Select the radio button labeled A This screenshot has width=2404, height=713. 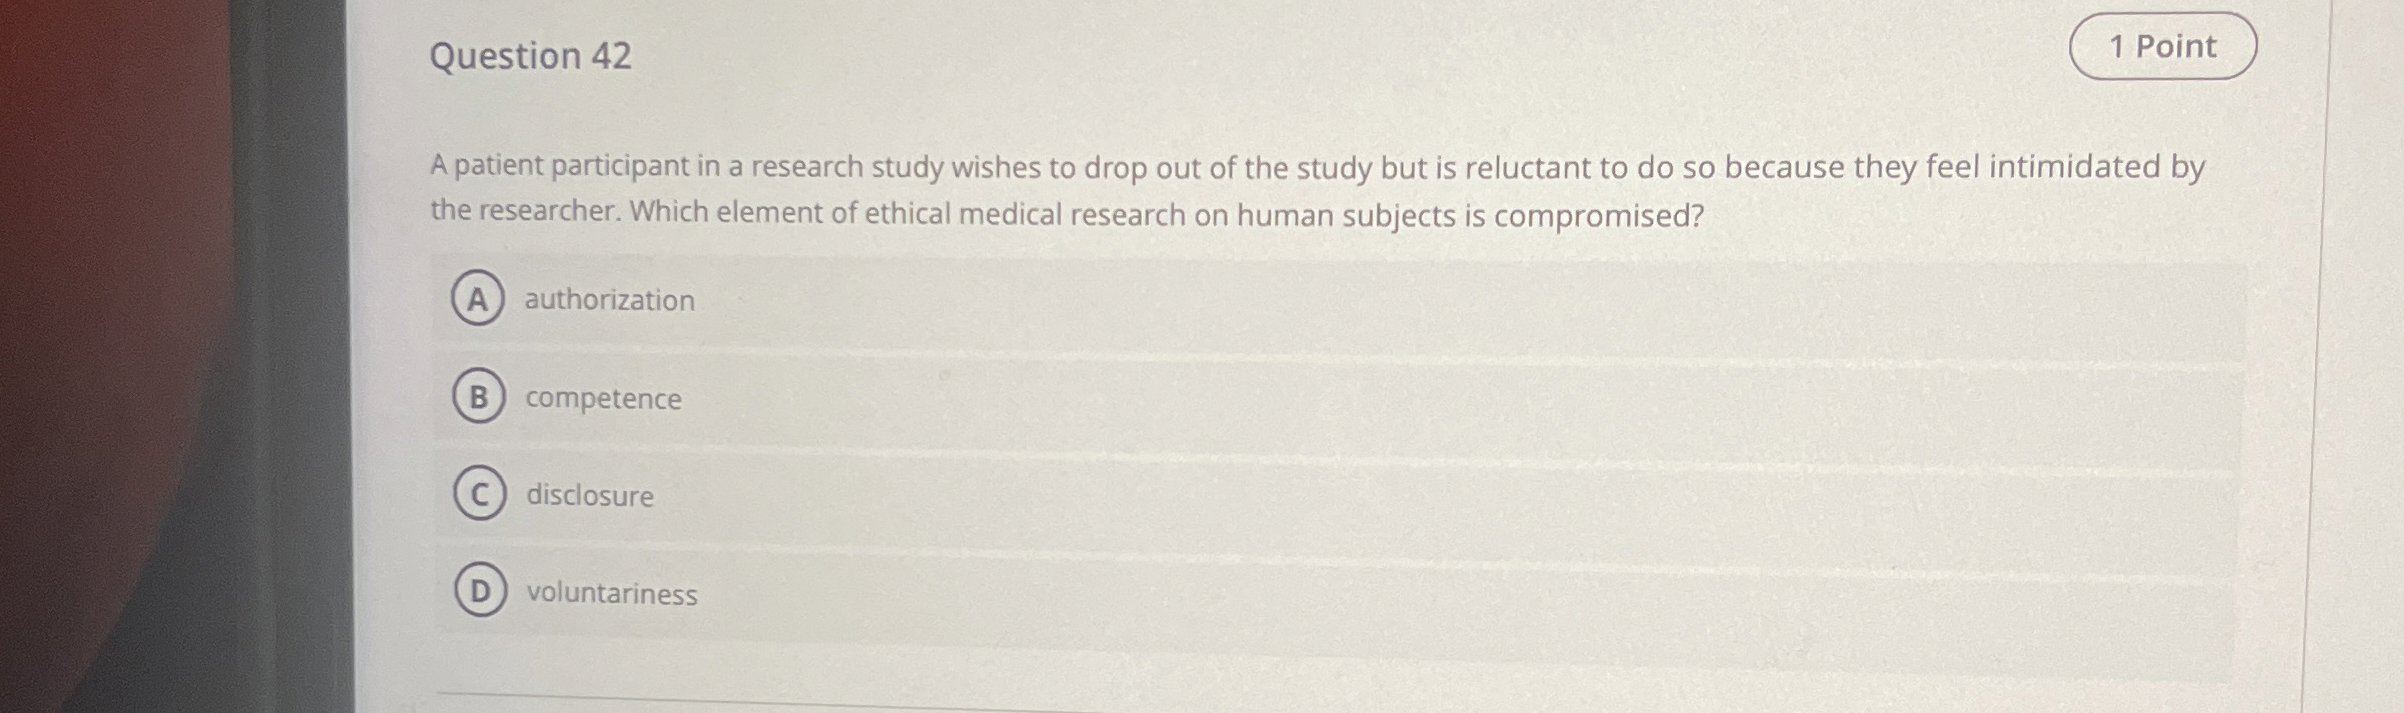pos(479,299)
